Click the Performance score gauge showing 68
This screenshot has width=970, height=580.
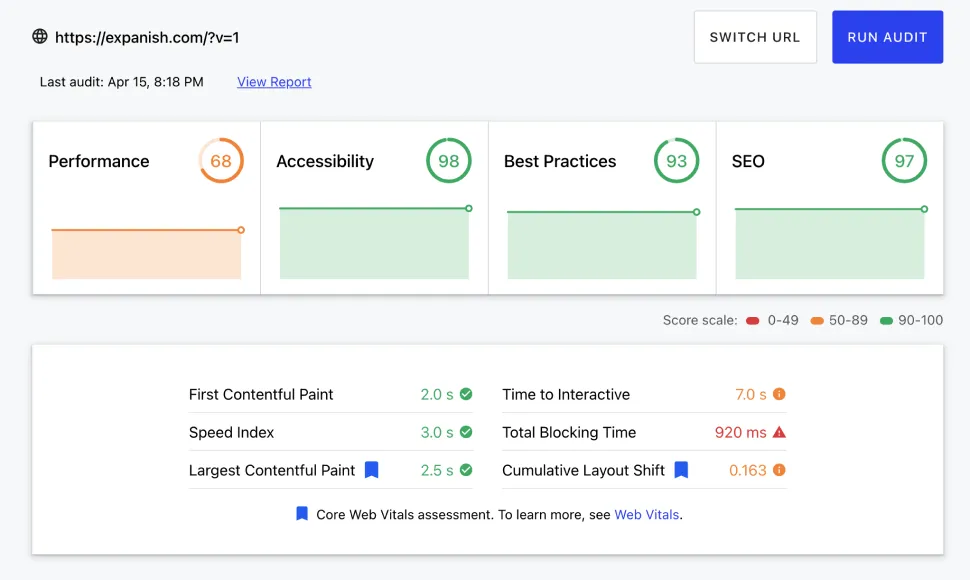221,161
